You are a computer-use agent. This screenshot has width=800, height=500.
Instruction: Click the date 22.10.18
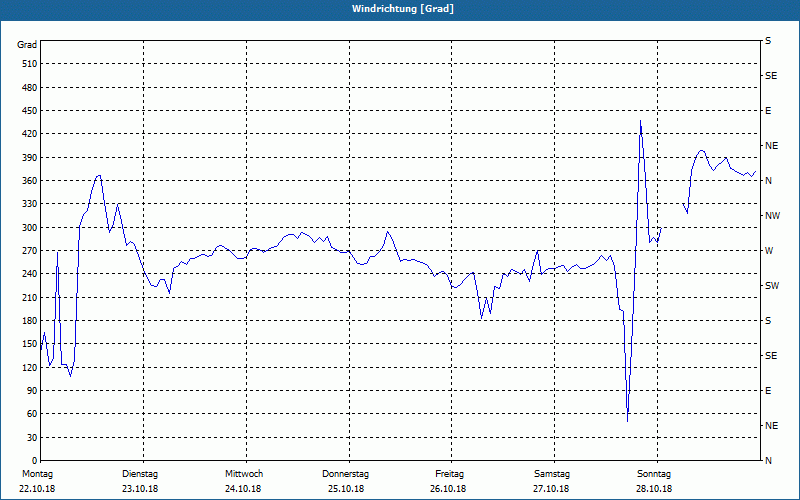coord(37,489)
